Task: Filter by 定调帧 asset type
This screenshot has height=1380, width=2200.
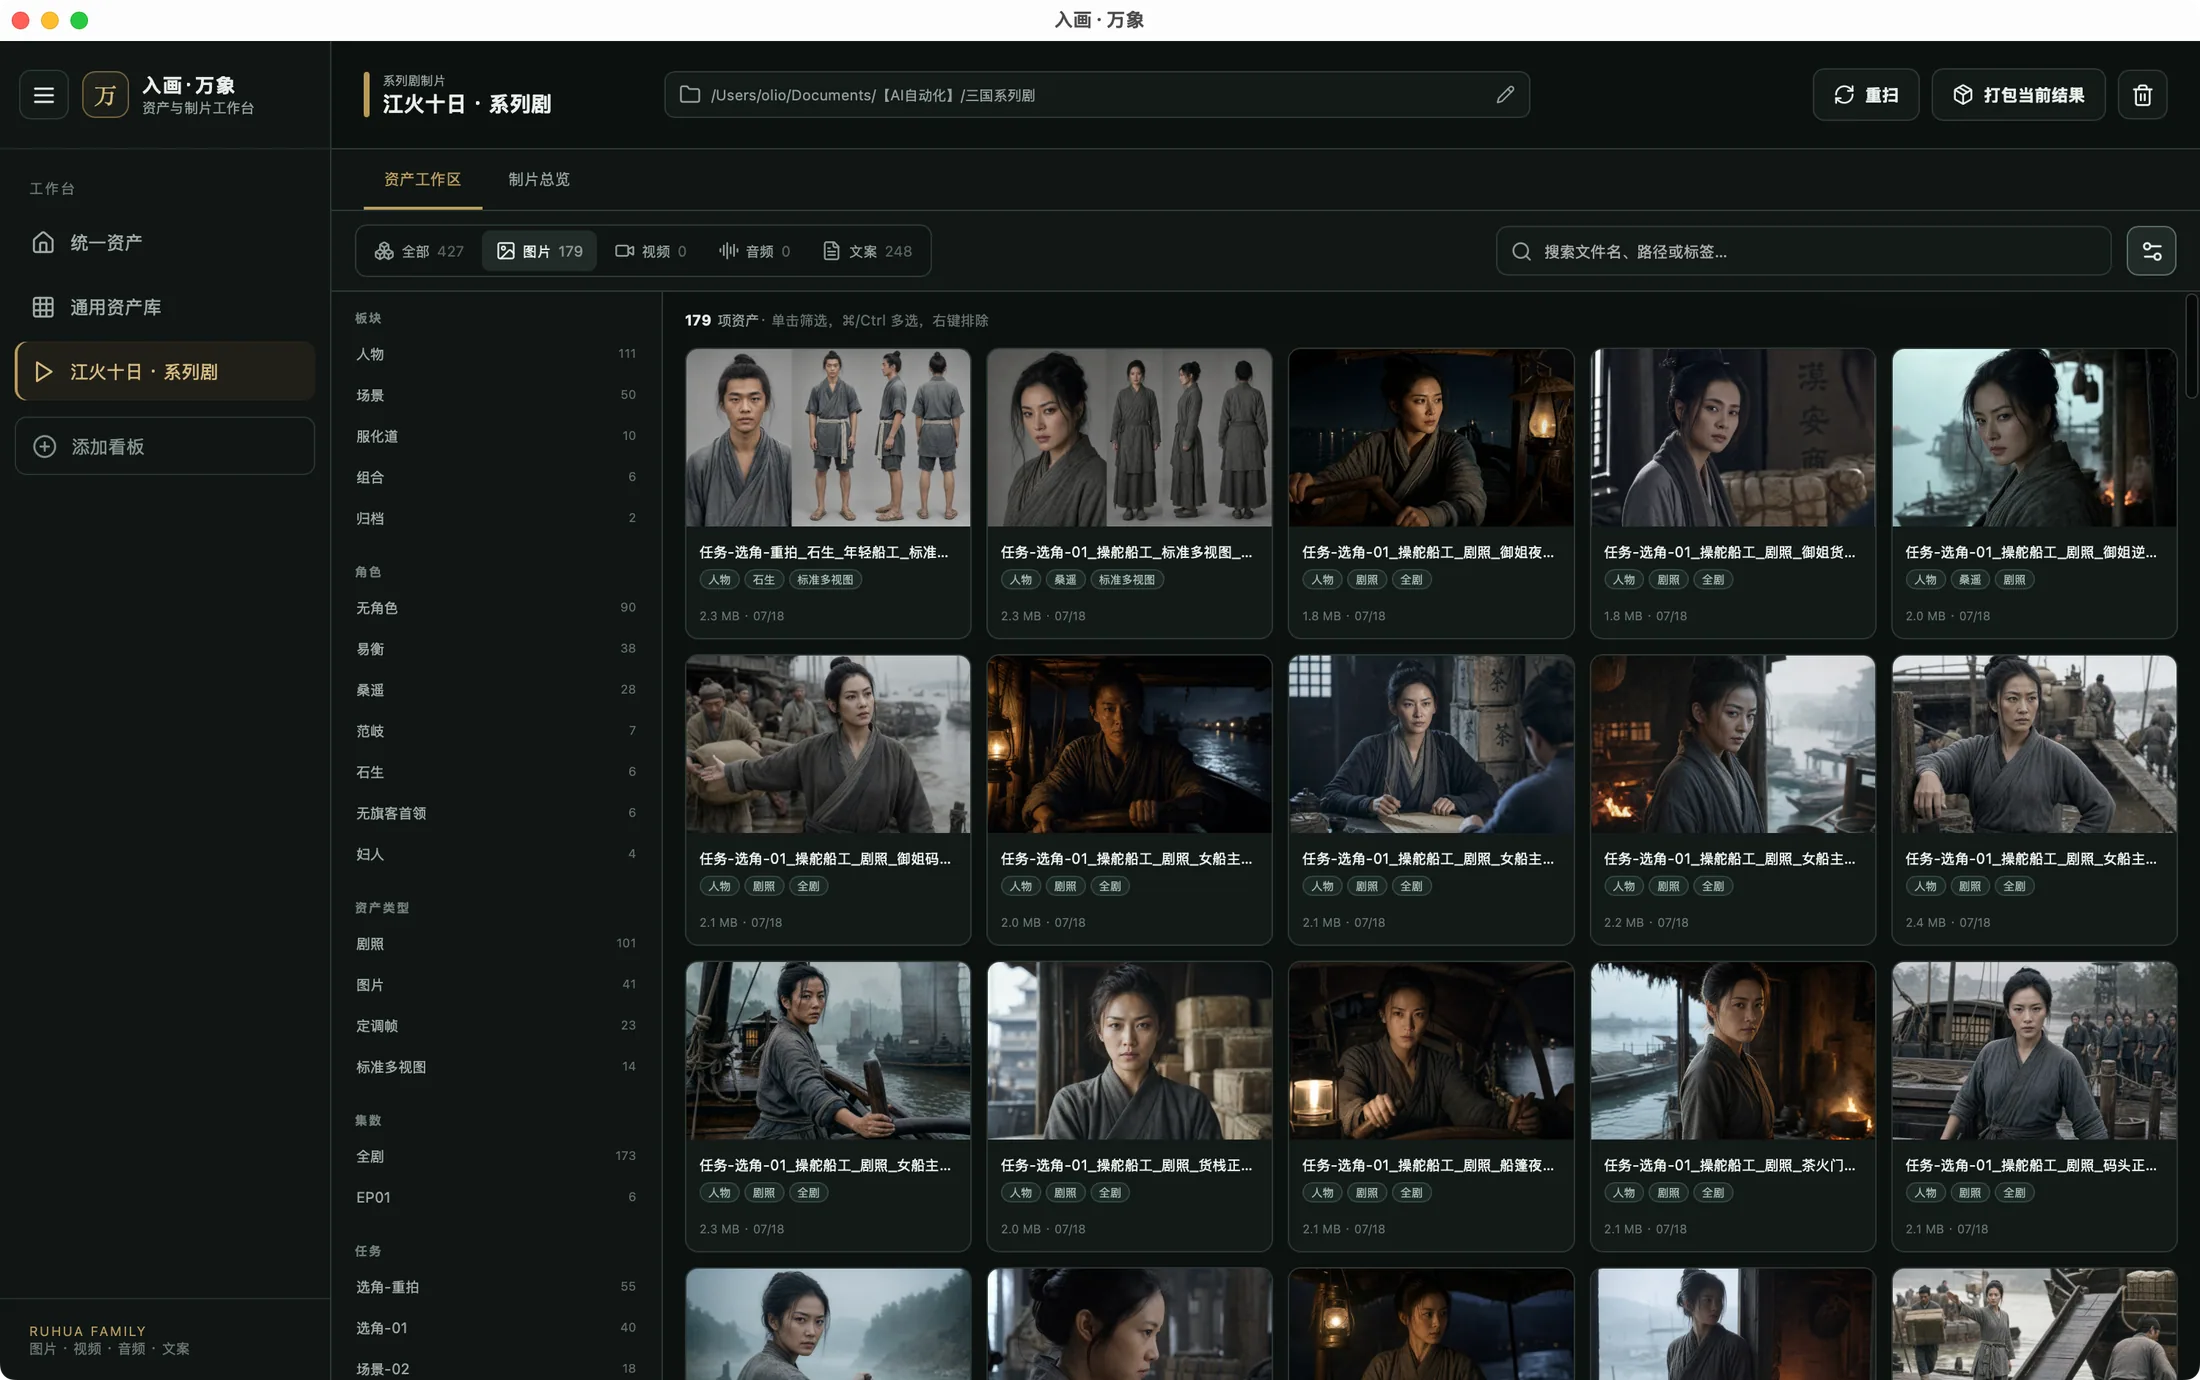Action: (496, 1026)
